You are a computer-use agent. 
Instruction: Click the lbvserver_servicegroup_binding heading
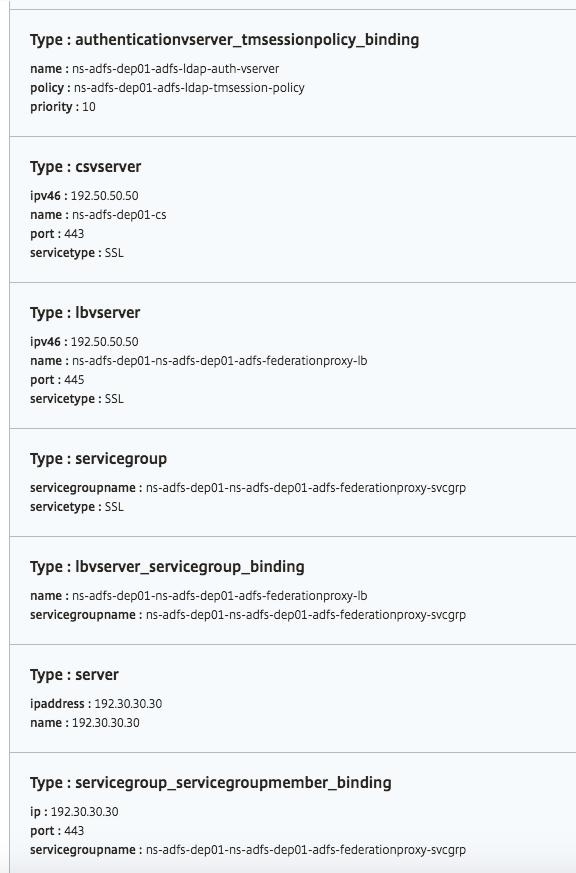(x=167, y=567)
